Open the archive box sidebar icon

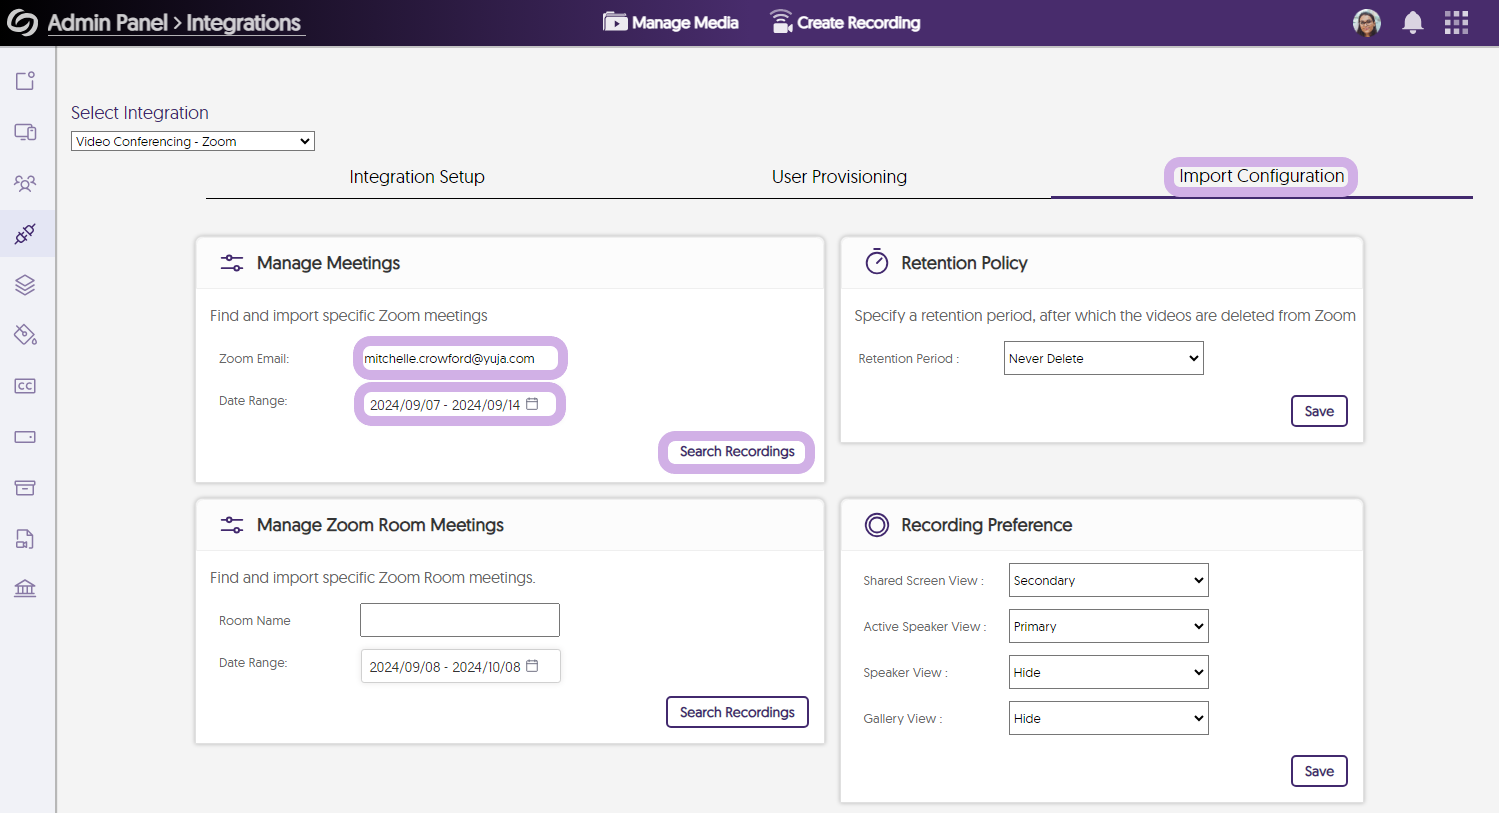coord(25,488)
